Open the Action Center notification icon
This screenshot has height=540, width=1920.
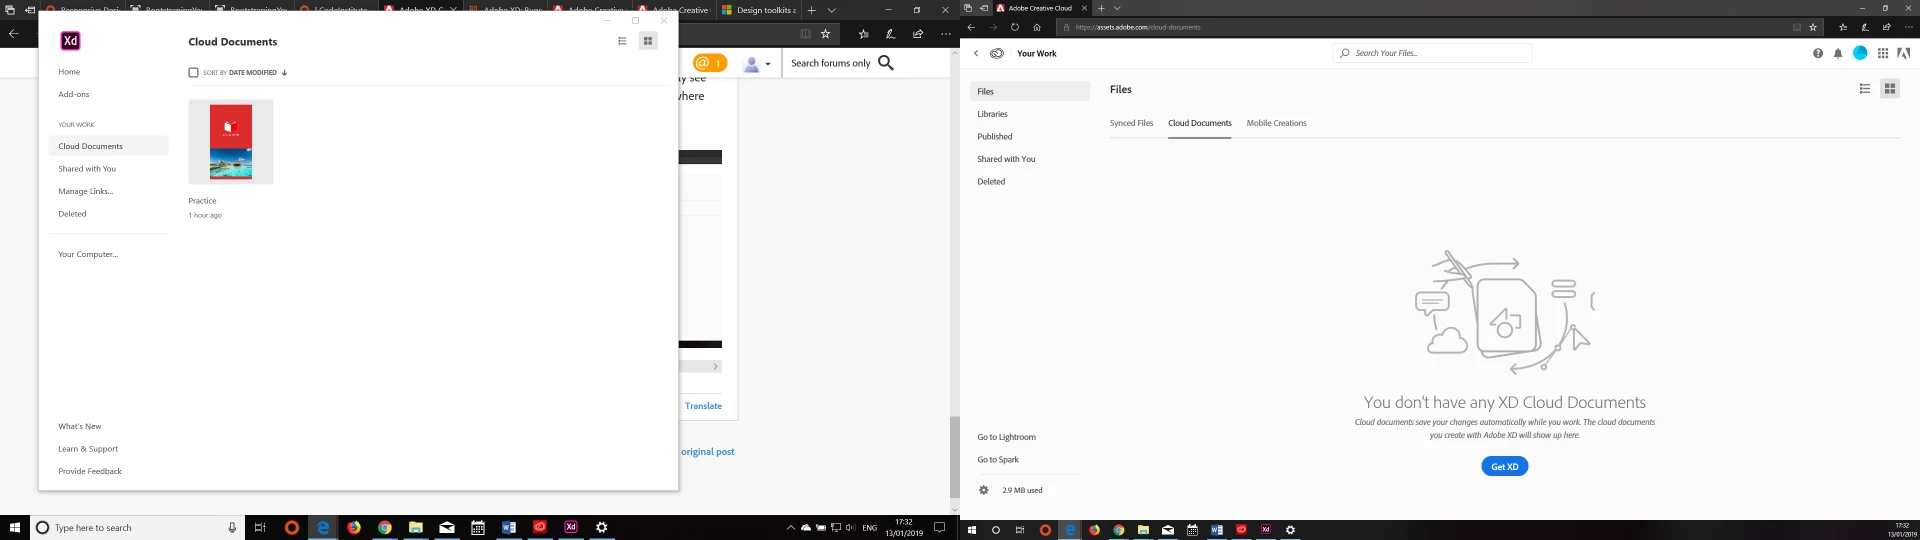[x=939, y=527]
